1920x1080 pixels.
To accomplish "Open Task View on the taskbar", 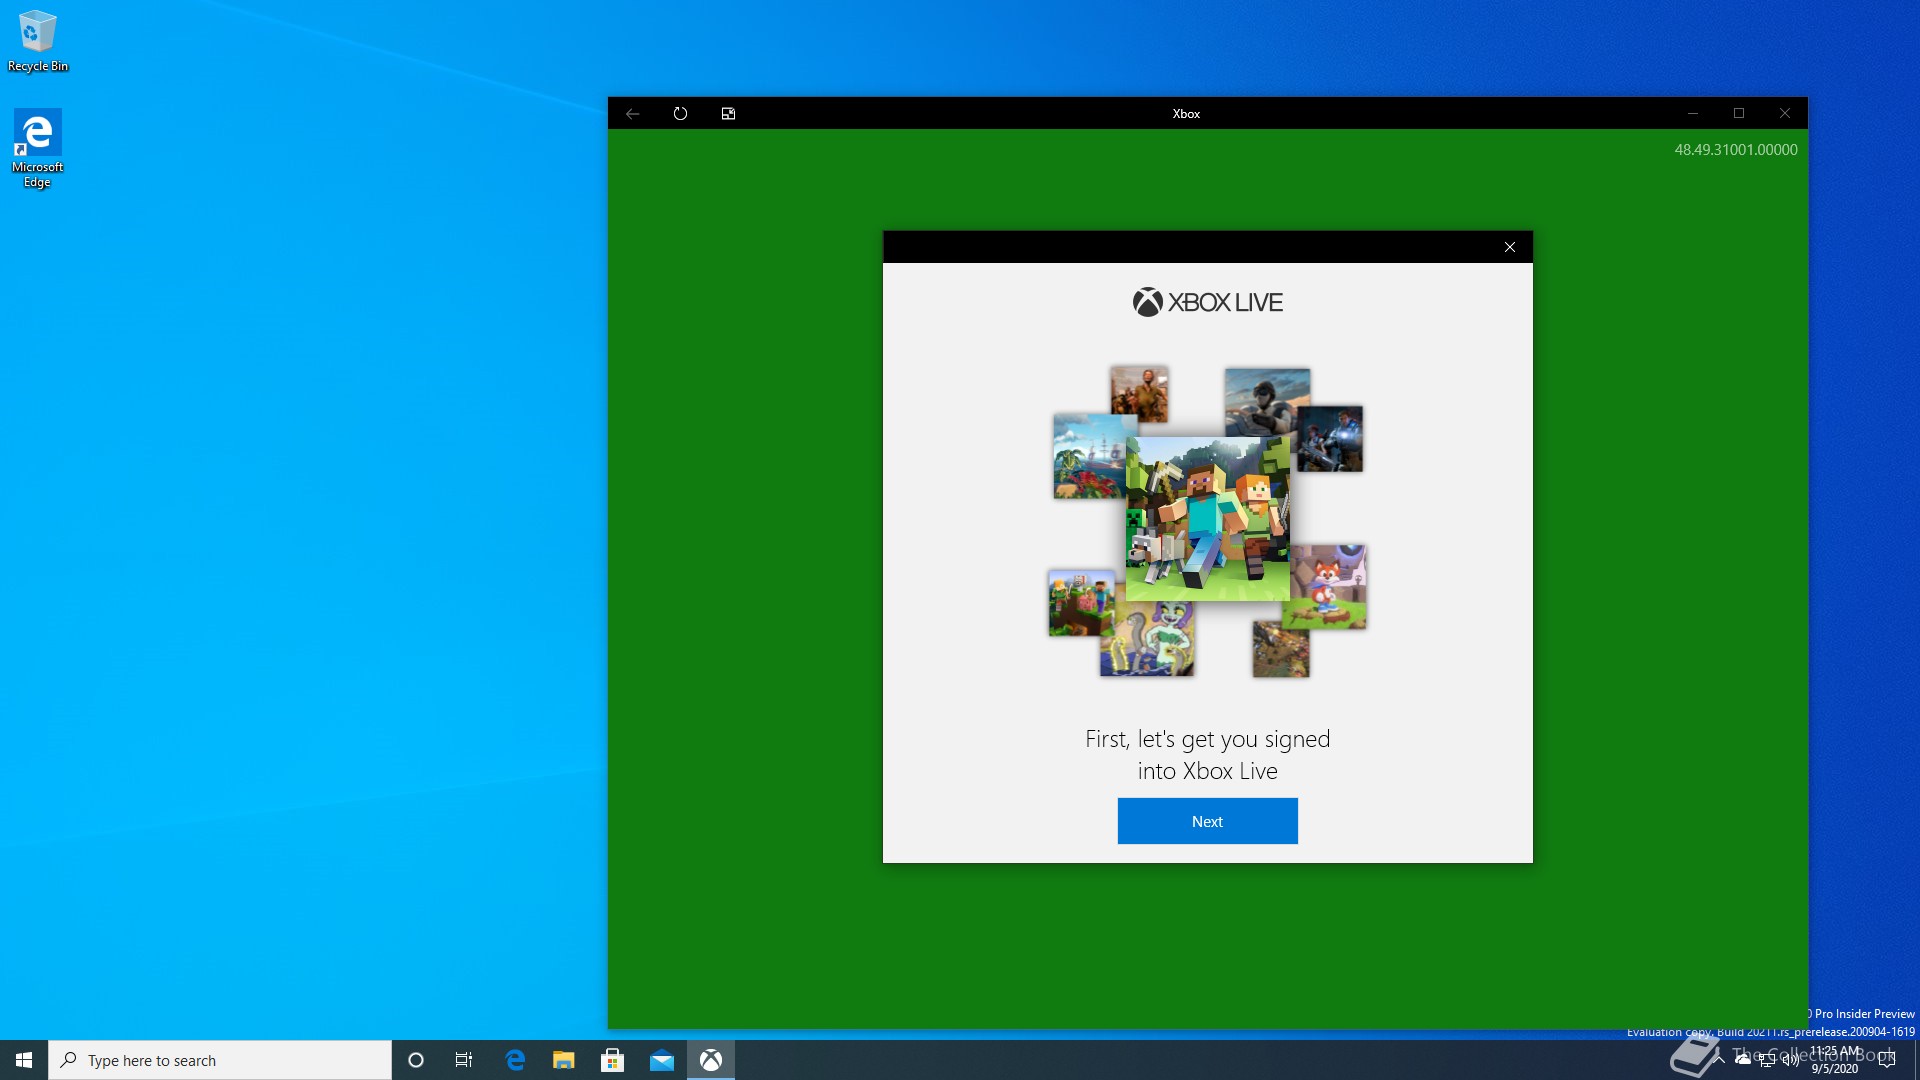I will point(464,1060).
